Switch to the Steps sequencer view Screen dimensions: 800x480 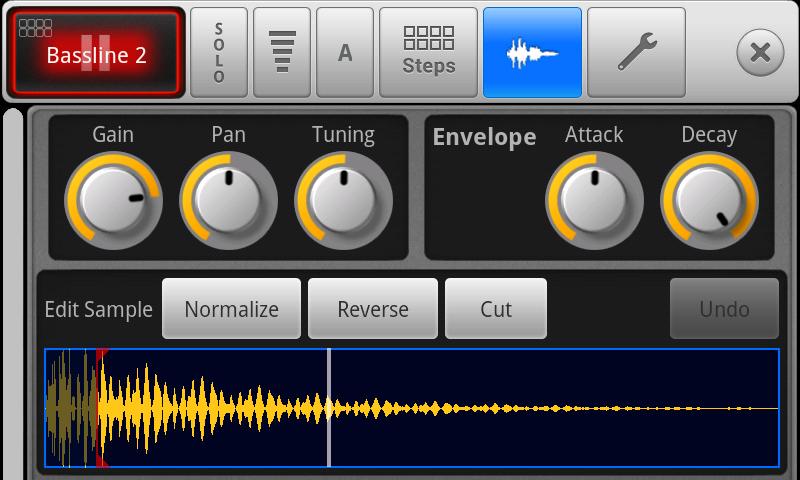pyautogui.click(x=429, y=53)
